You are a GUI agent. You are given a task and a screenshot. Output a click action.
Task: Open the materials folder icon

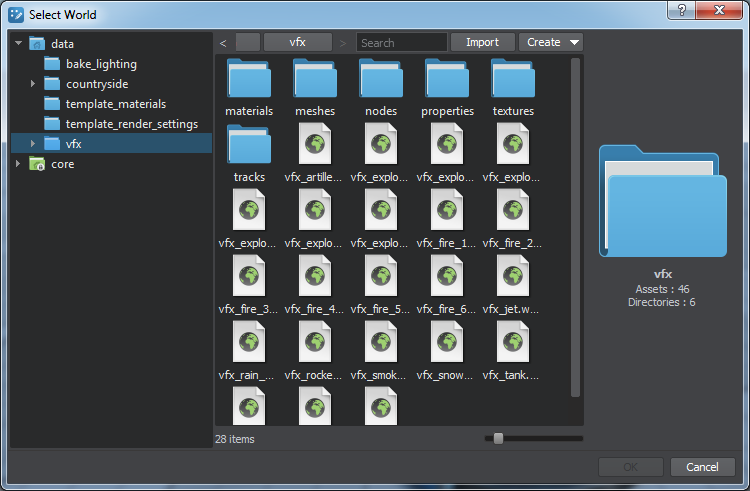[x=249, y=79]
